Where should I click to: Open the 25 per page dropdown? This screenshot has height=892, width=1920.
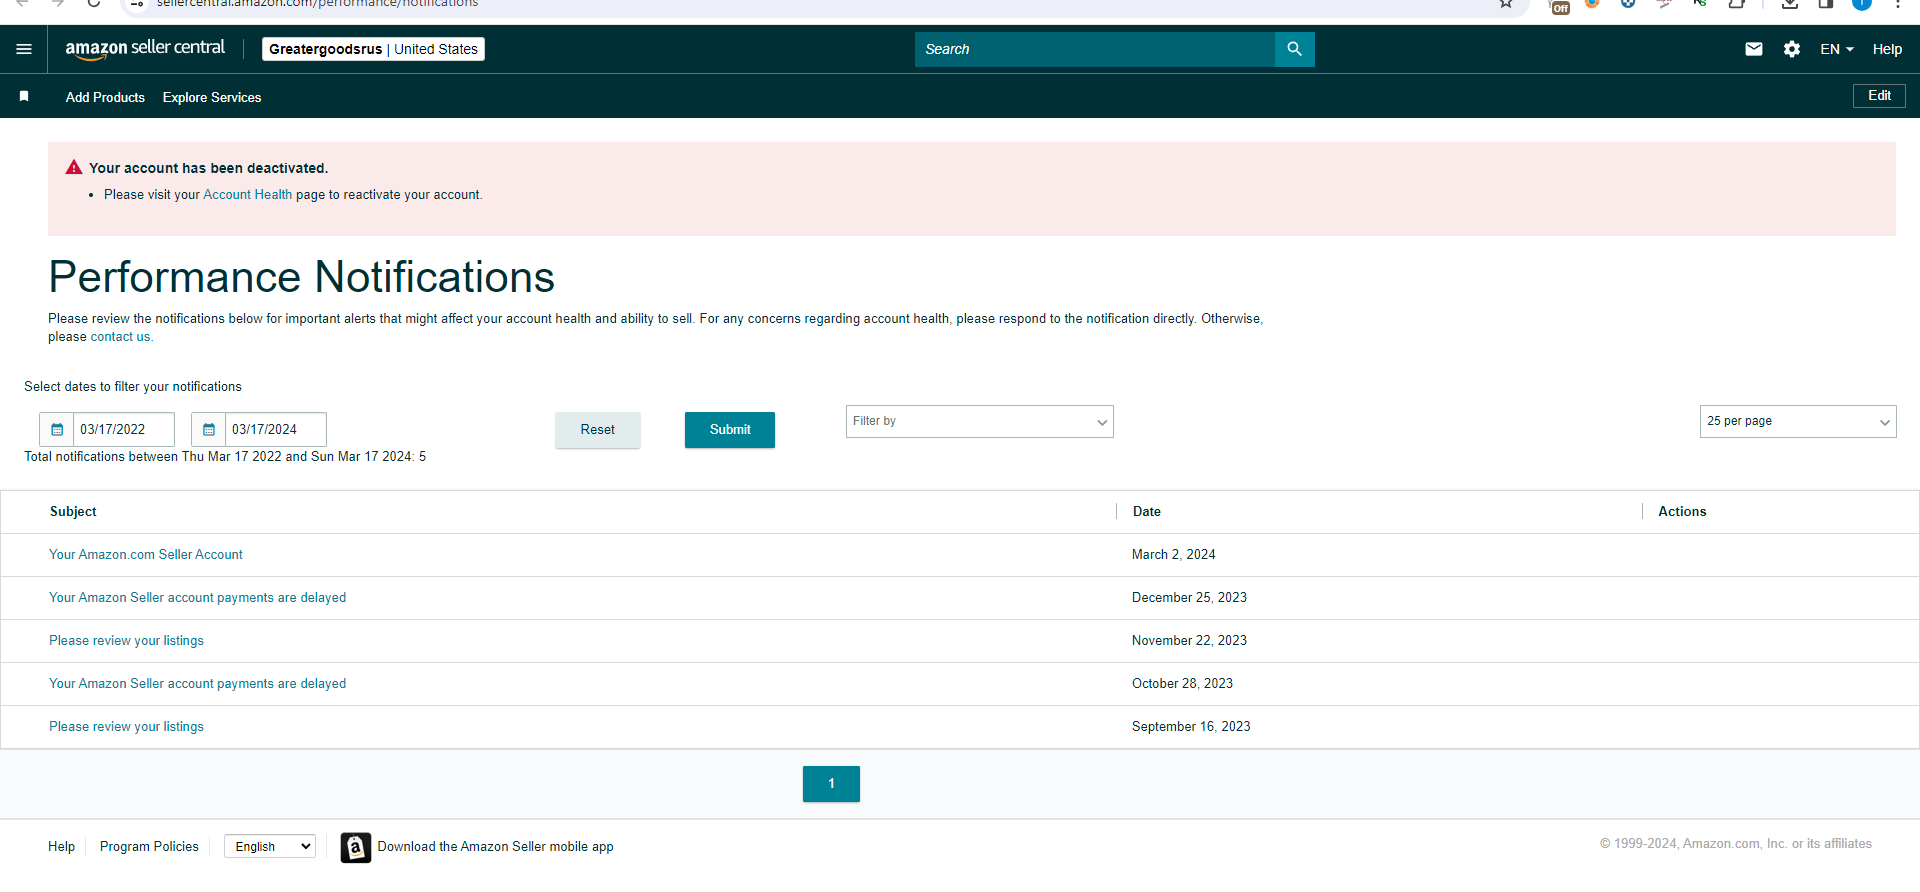pos(1798,421)
